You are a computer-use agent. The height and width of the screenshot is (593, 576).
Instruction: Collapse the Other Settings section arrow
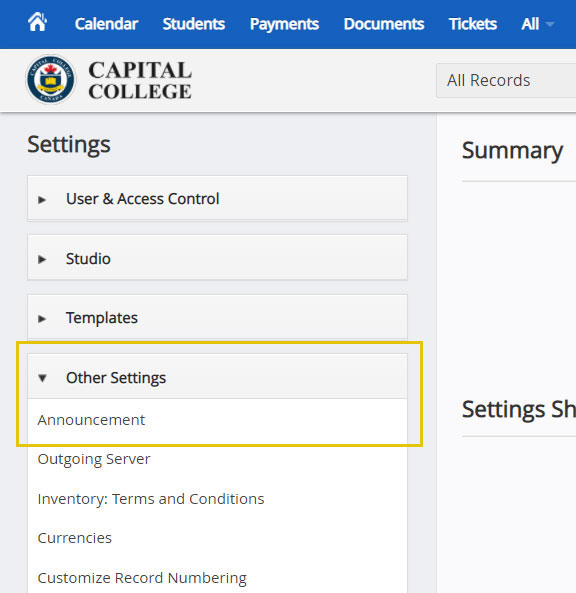42,378
